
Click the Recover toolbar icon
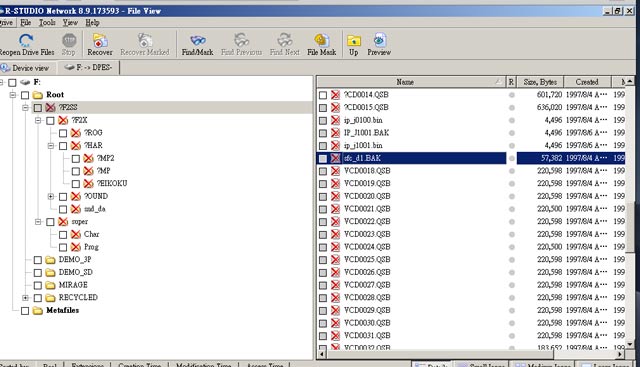pyautogui.click(x=100, y=40)
